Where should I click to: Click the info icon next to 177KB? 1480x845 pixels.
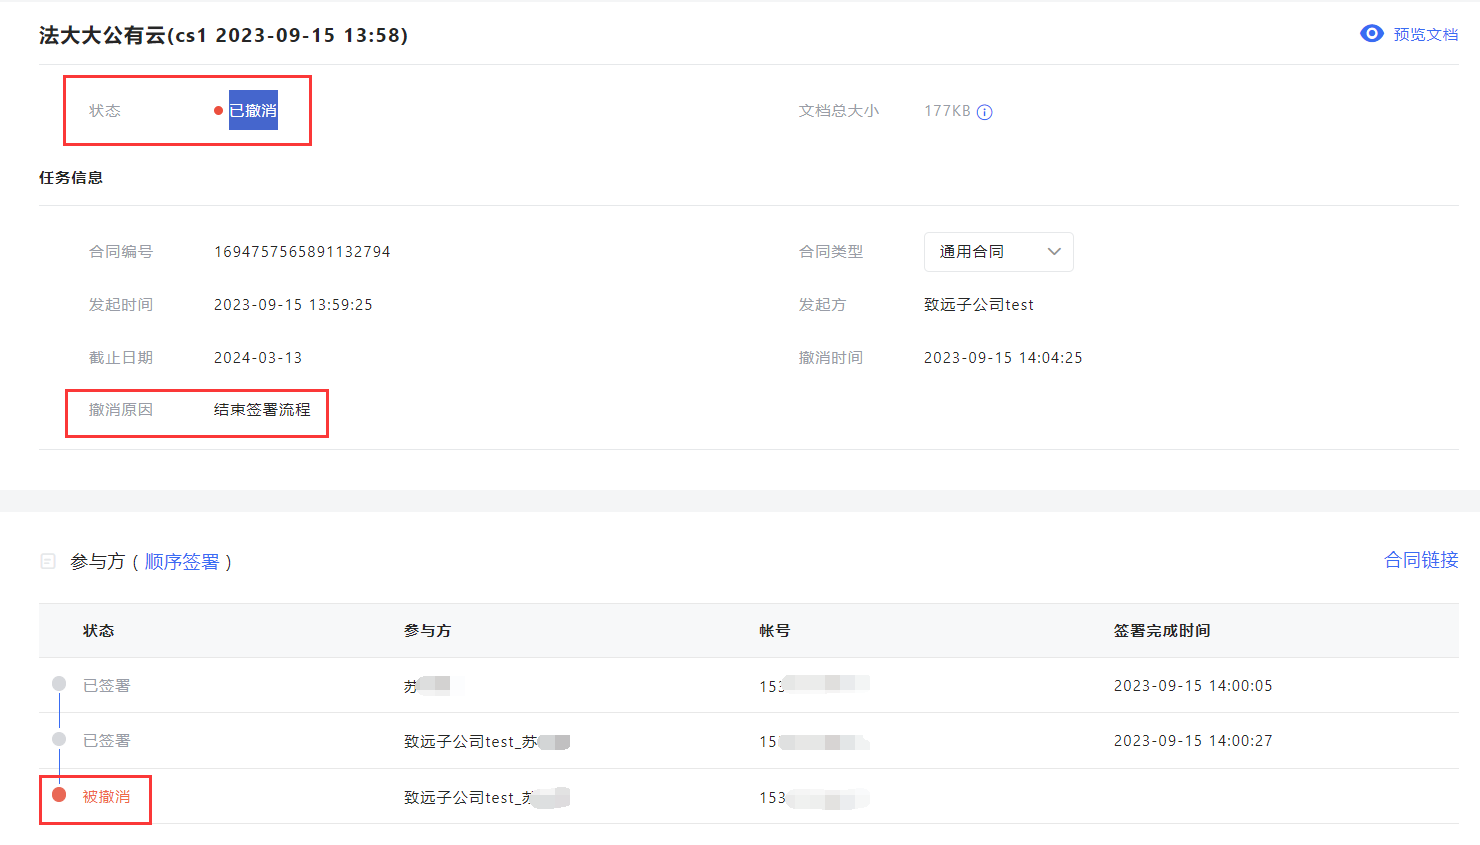point(985,112)
